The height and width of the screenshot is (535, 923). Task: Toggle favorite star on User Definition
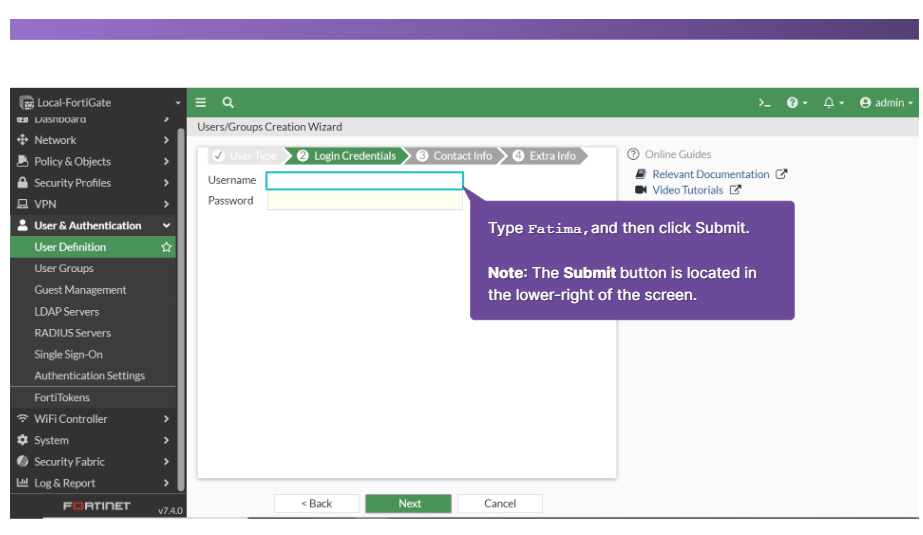pos(167,247)
